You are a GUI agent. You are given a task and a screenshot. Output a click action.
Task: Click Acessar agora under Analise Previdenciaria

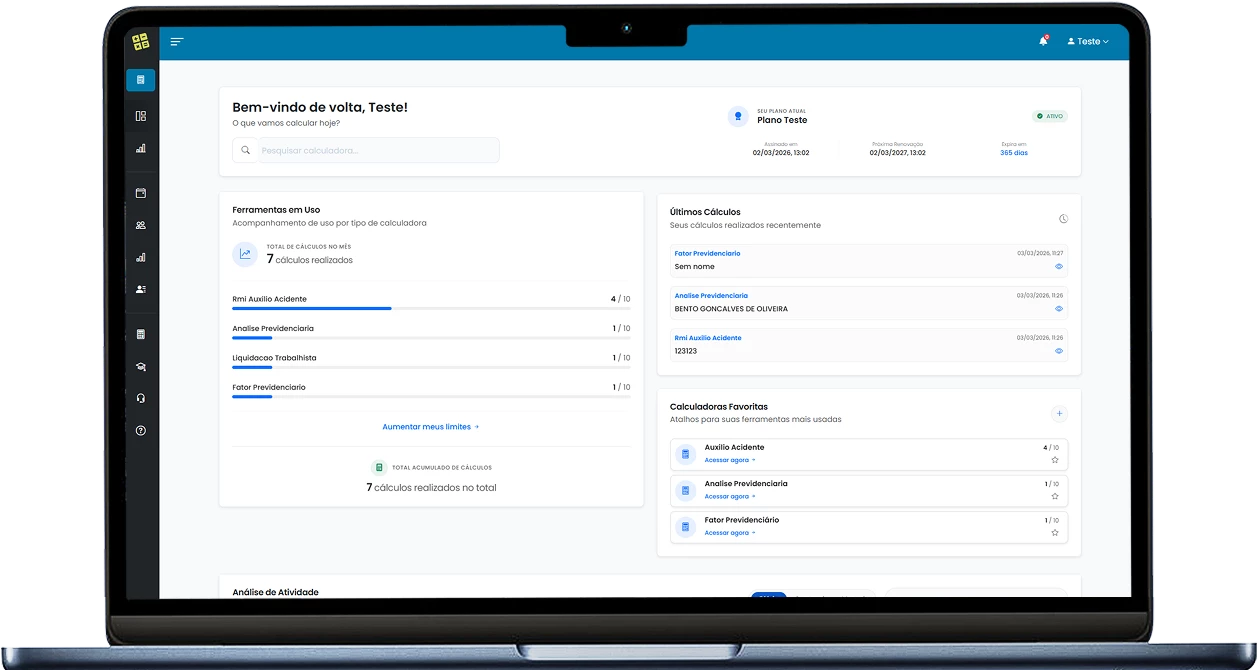[x=730, y=496]
